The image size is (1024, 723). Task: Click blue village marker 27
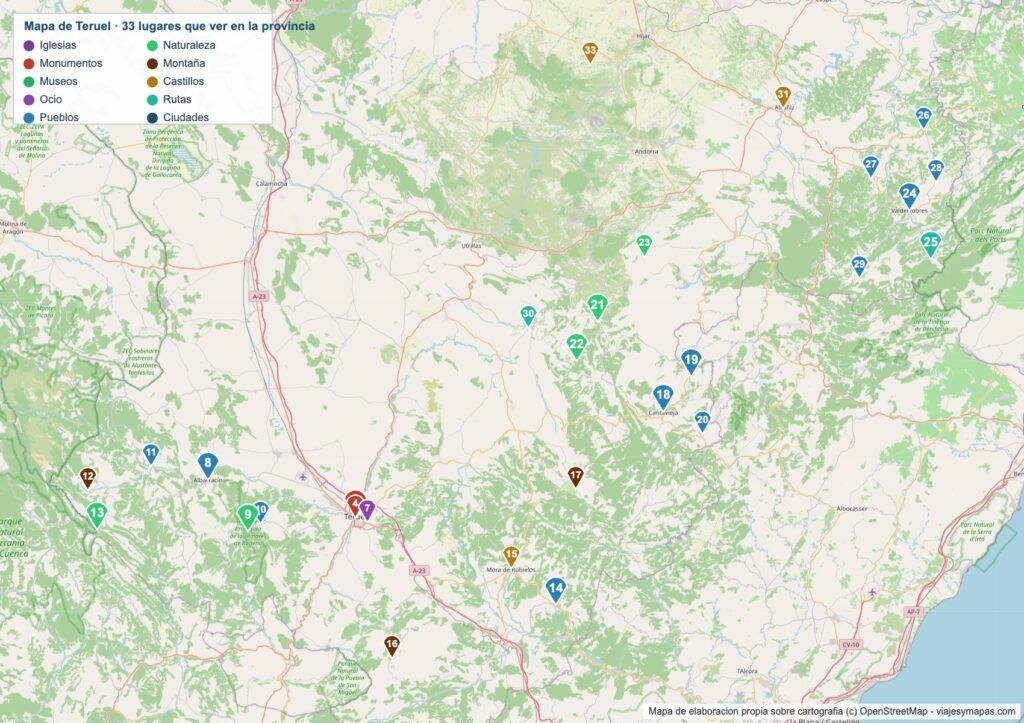[871, 165]
